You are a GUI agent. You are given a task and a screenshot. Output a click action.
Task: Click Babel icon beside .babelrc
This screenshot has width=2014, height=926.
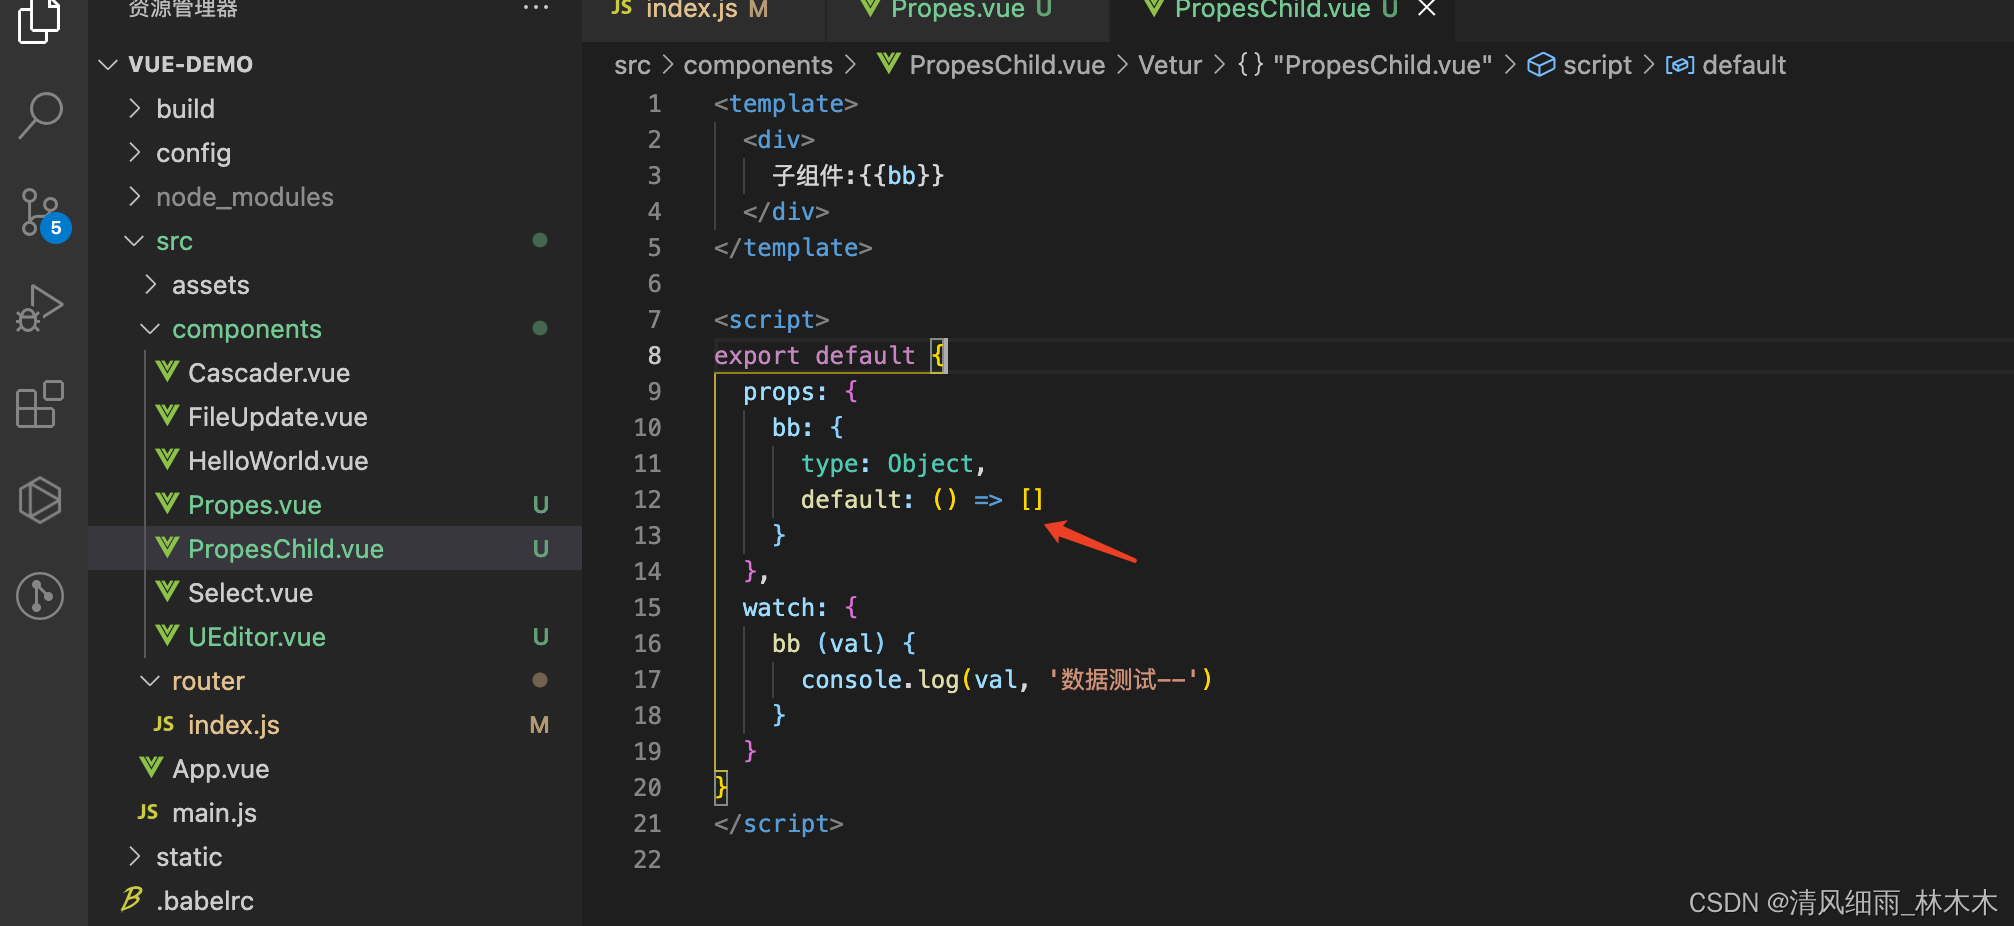tap(132, 899)
